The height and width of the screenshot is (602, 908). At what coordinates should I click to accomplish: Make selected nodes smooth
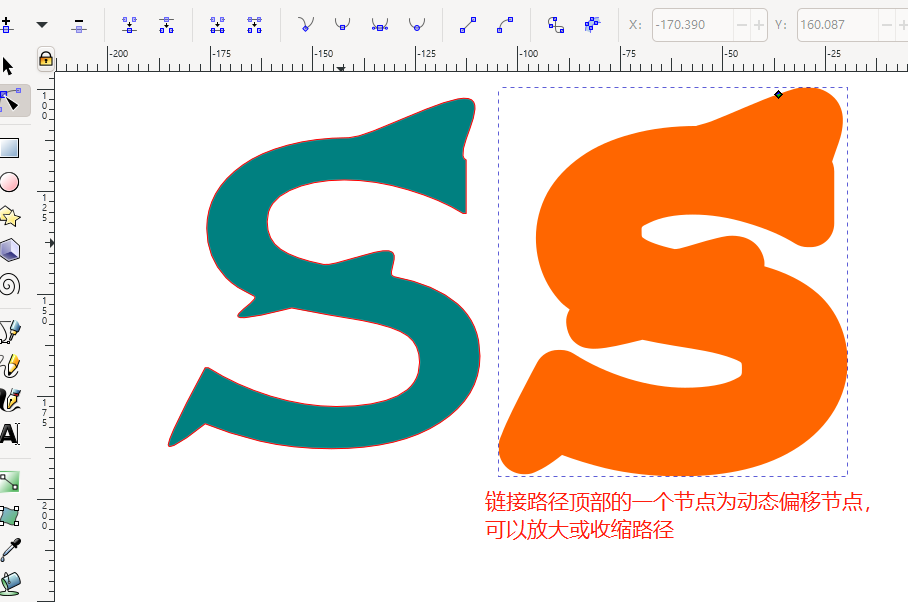pyautogui.click(x=343, y=25)
